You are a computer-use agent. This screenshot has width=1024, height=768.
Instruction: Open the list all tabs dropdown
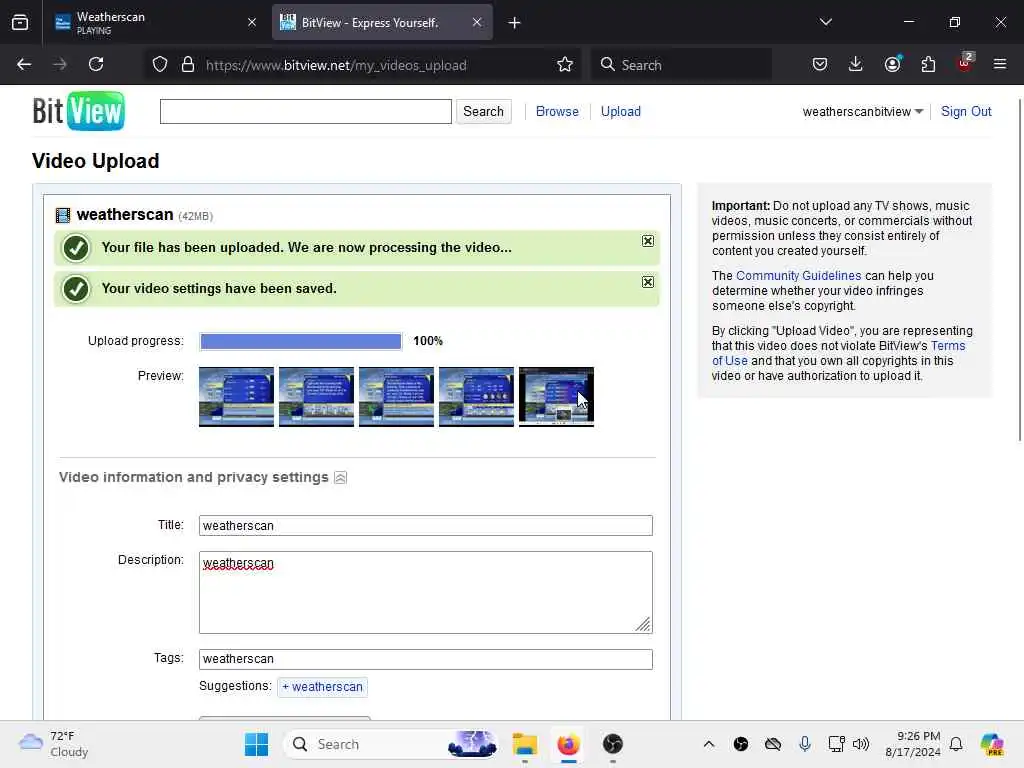coord(825,22)
